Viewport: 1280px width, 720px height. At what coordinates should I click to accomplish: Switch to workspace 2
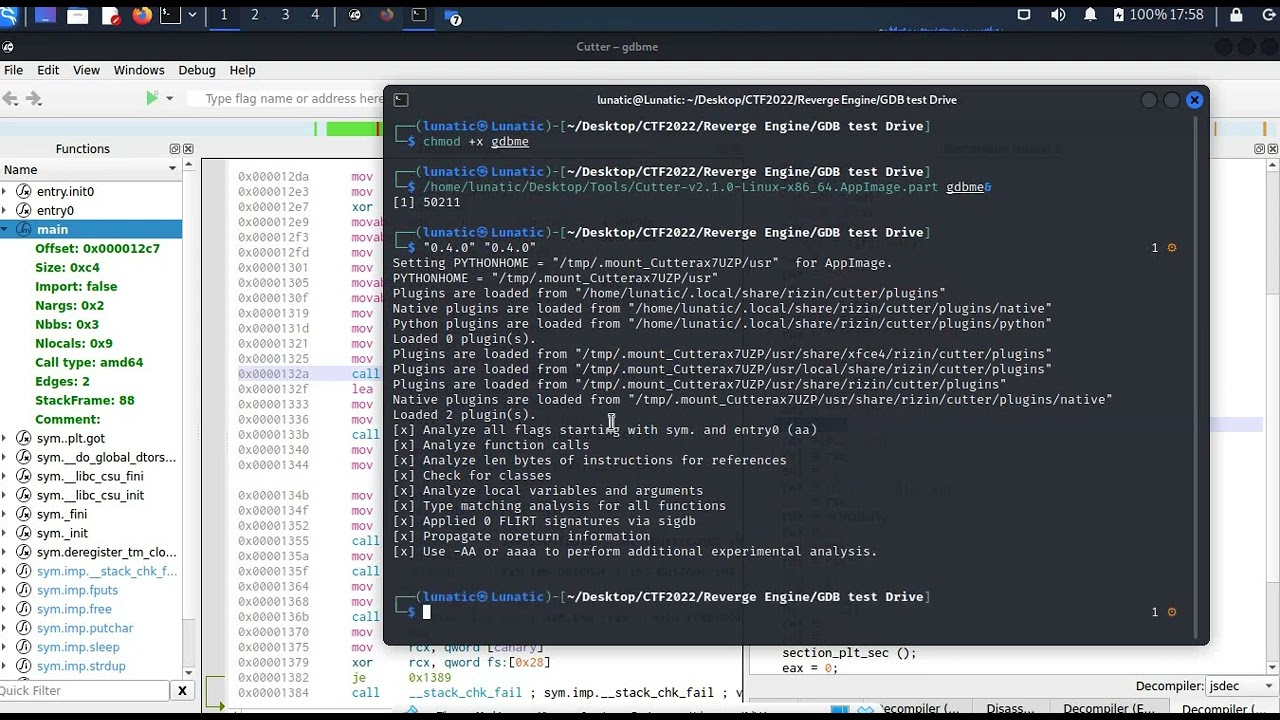click(x=255, y=15)
